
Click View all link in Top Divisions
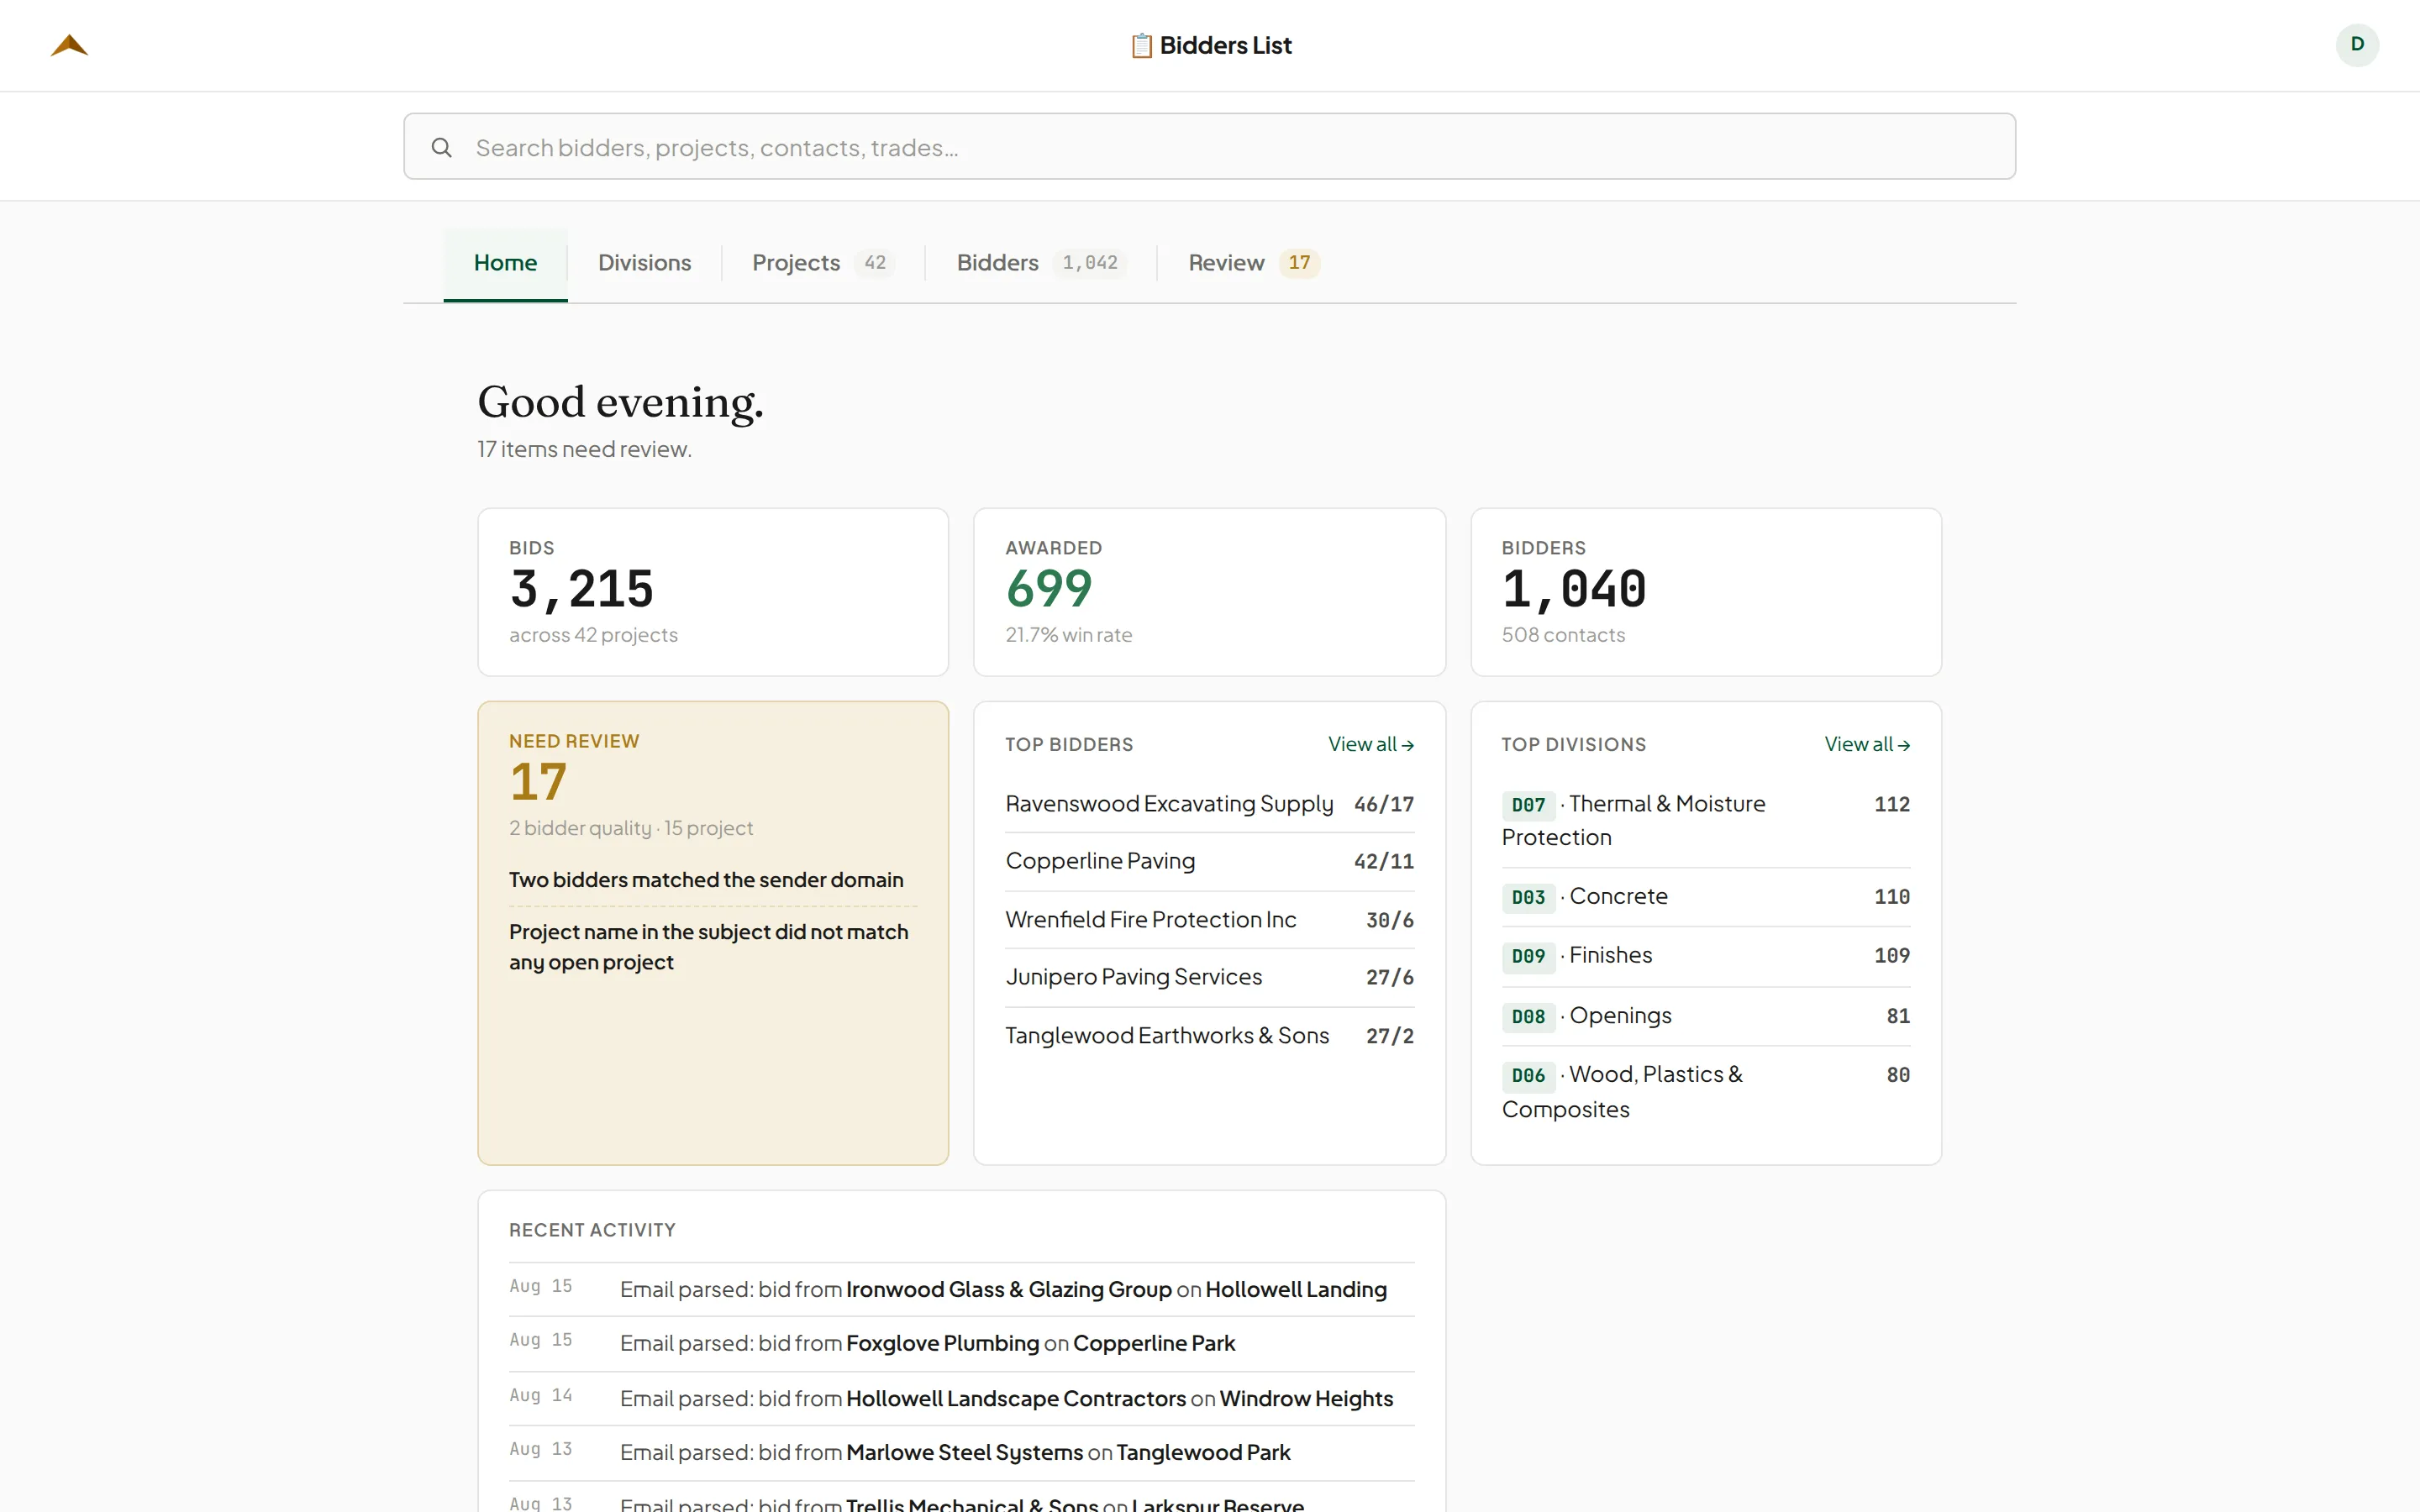point(1866,745)
